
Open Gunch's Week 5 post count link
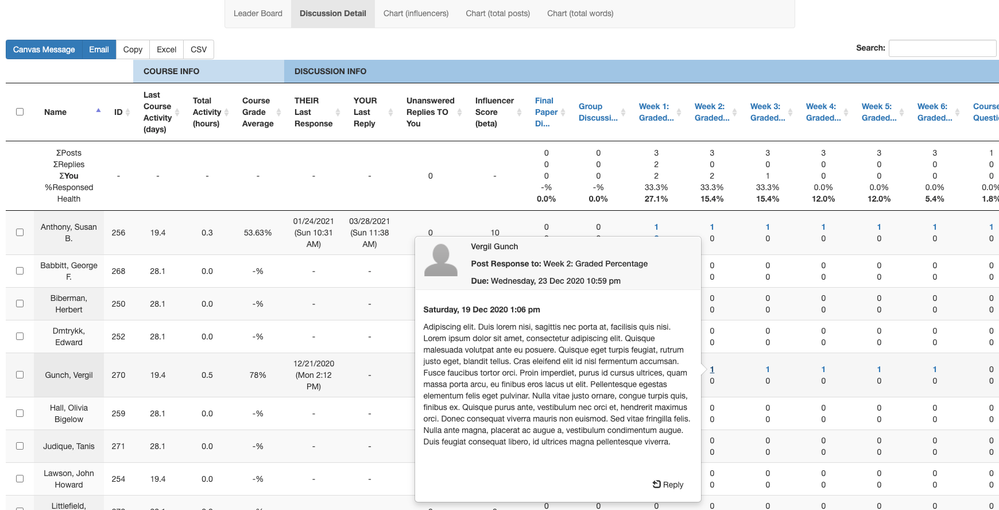[879, 369]
